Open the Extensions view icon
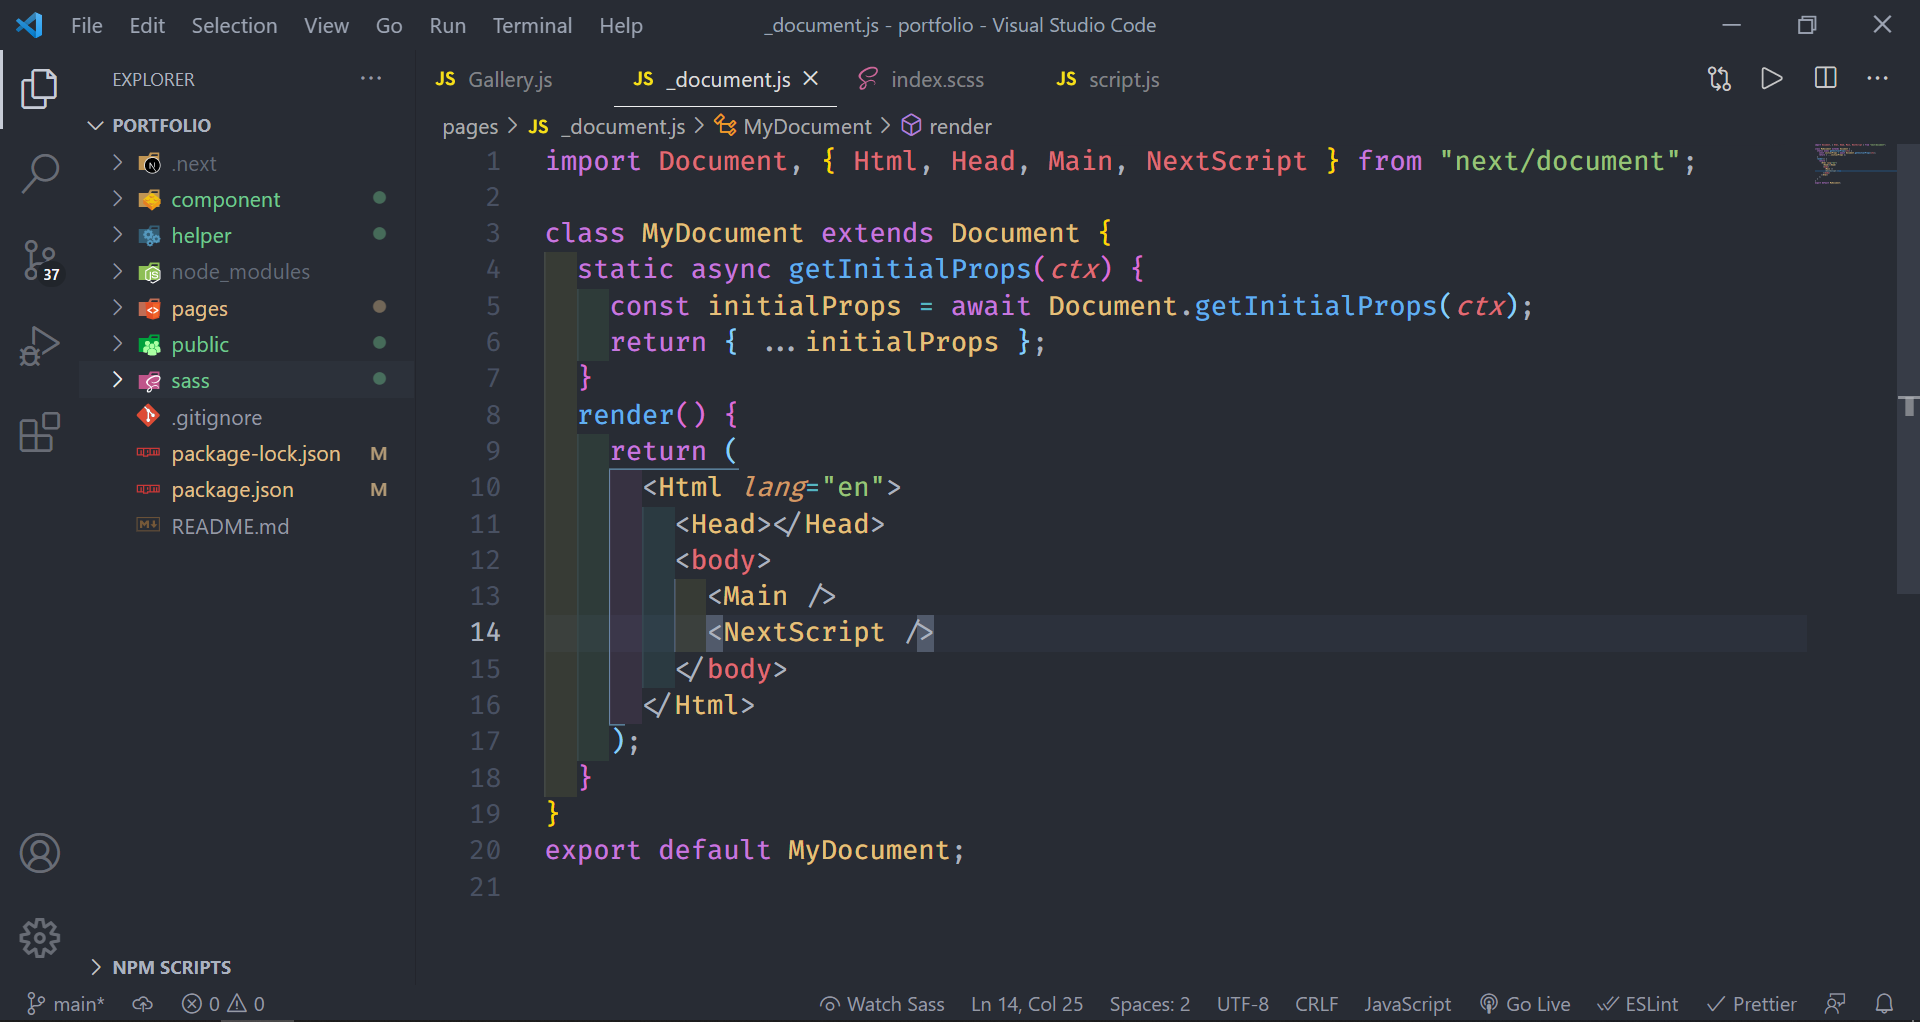 (x=39, y=432)
